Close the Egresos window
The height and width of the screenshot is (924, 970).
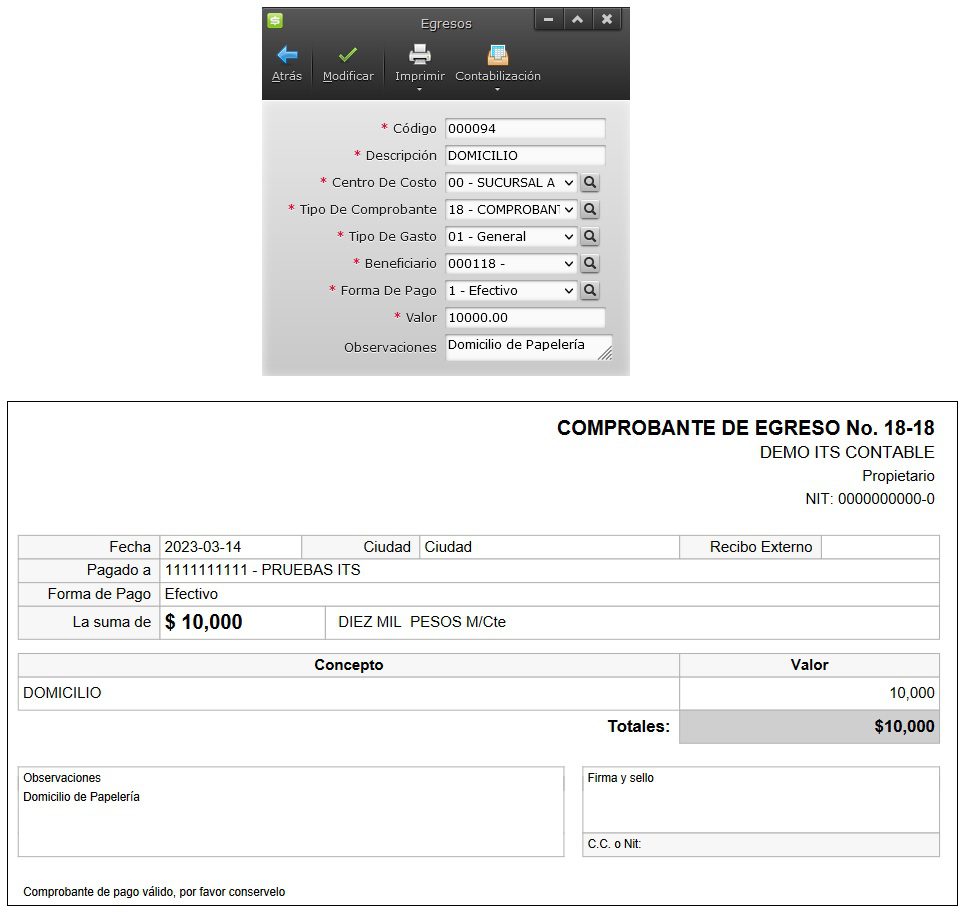pos(607,19)
